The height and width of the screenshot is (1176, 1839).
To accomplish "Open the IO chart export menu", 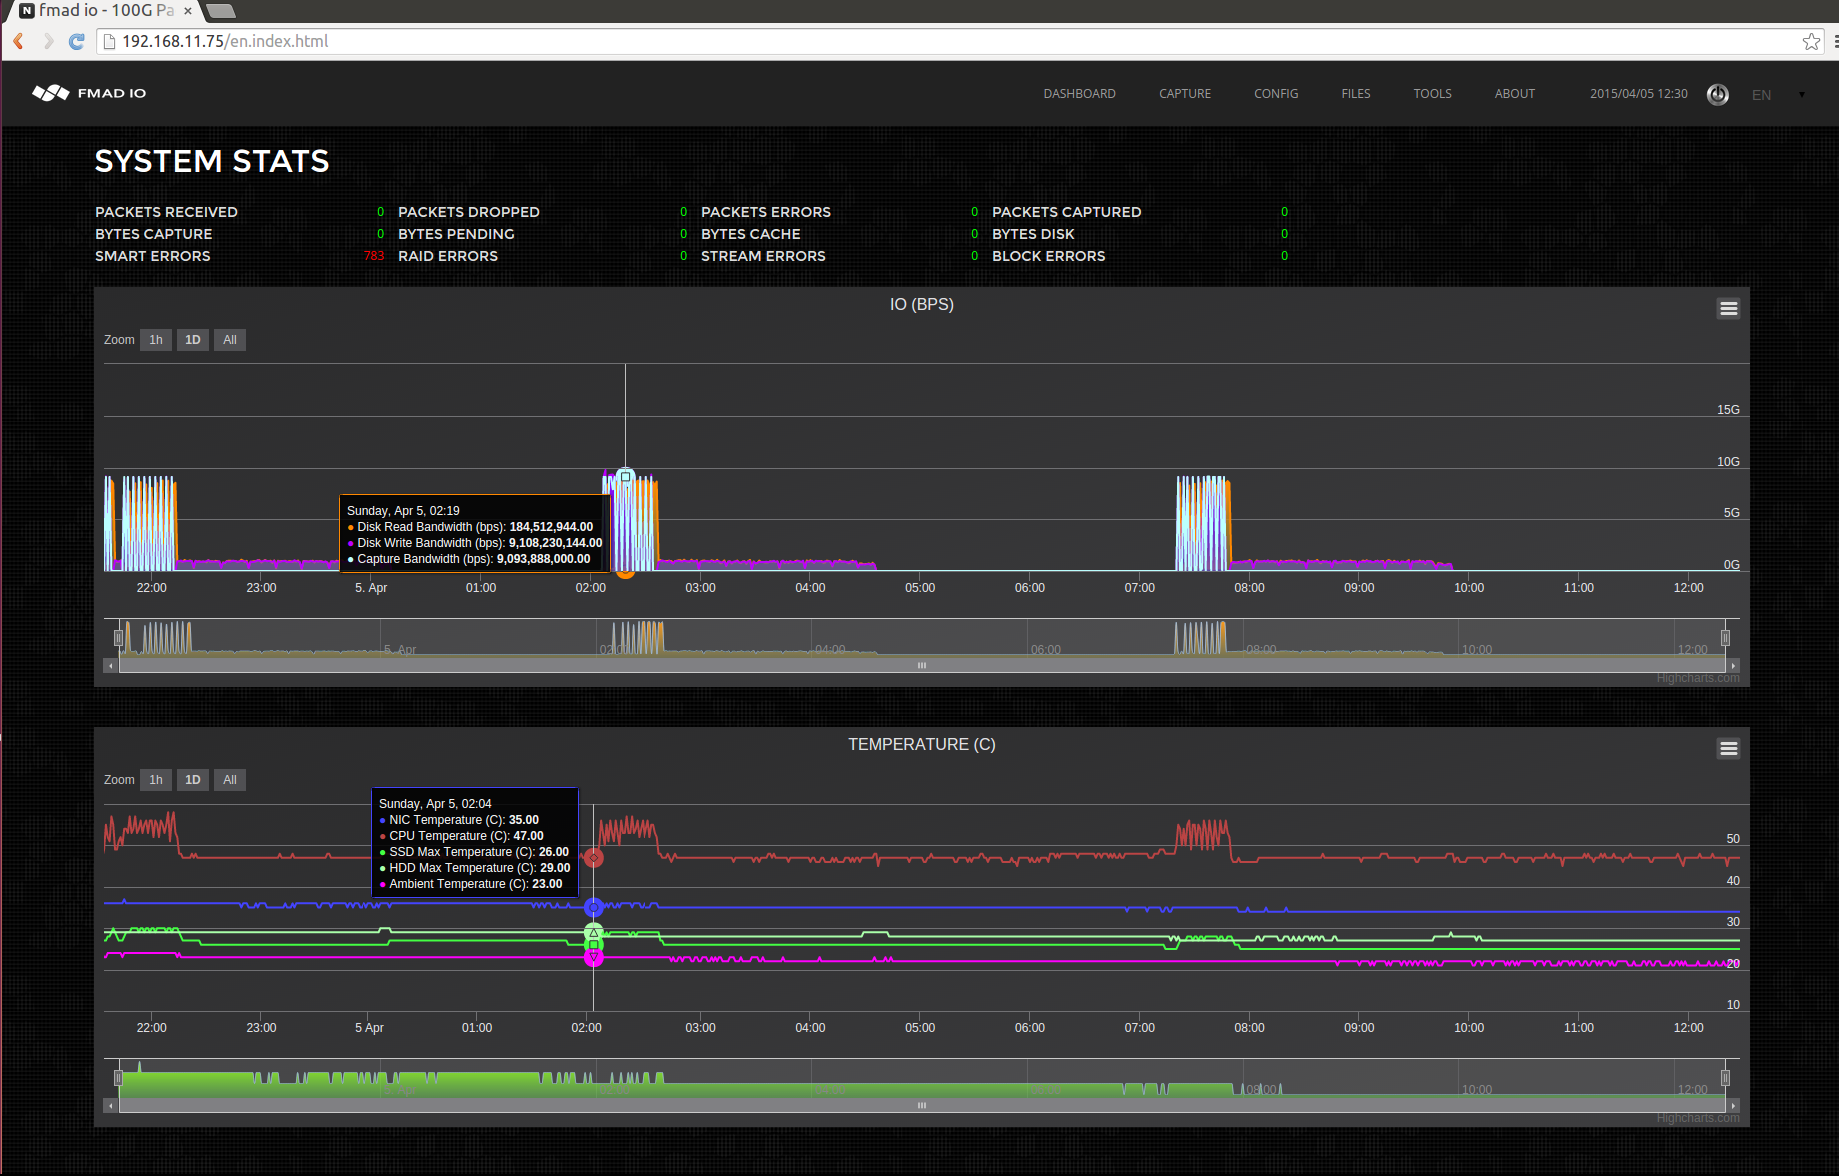I will 1728,308.
